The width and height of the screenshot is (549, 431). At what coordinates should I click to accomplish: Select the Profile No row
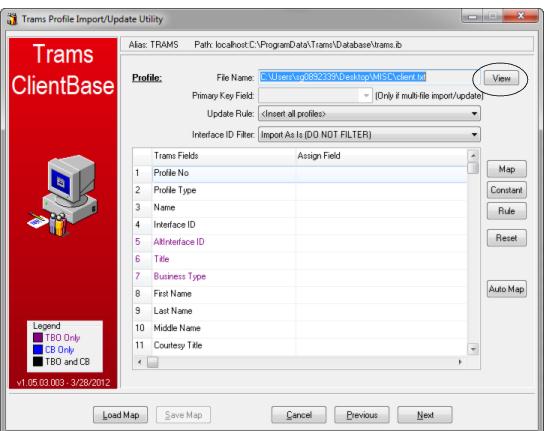click(x=300, y=173)
